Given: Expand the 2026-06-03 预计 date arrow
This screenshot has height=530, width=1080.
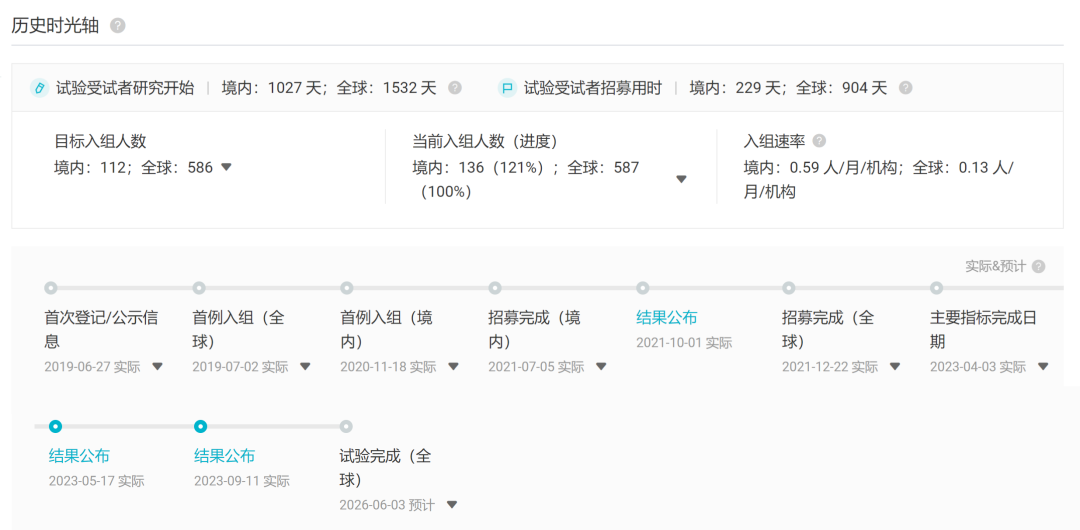Looking at the screenshot, I should (452, 505).
